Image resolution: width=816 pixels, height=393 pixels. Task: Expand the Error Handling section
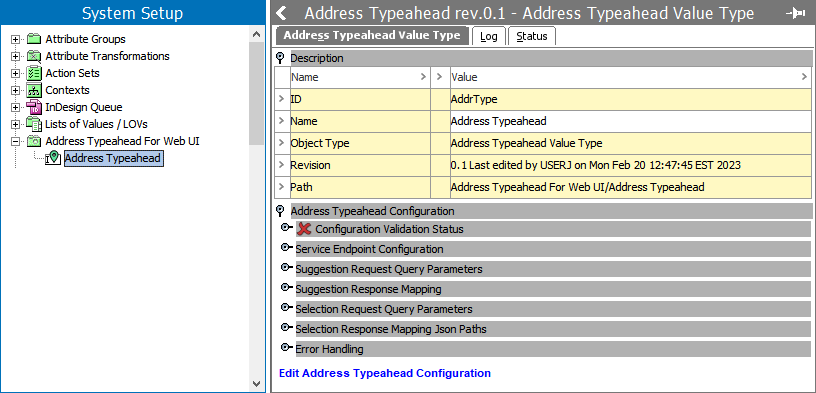(286, 347)
